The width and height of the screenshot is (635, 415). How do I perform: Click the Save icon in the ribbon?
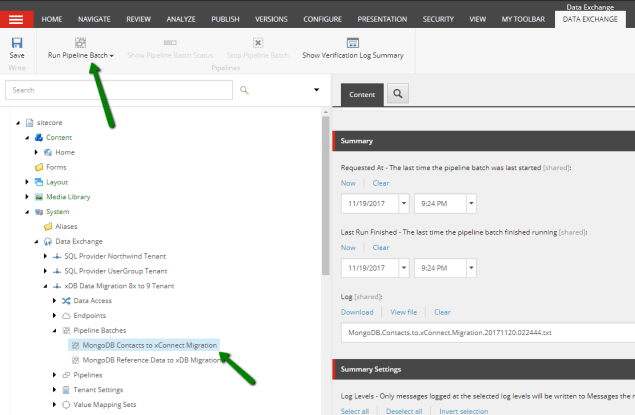(x=17, y=43)
